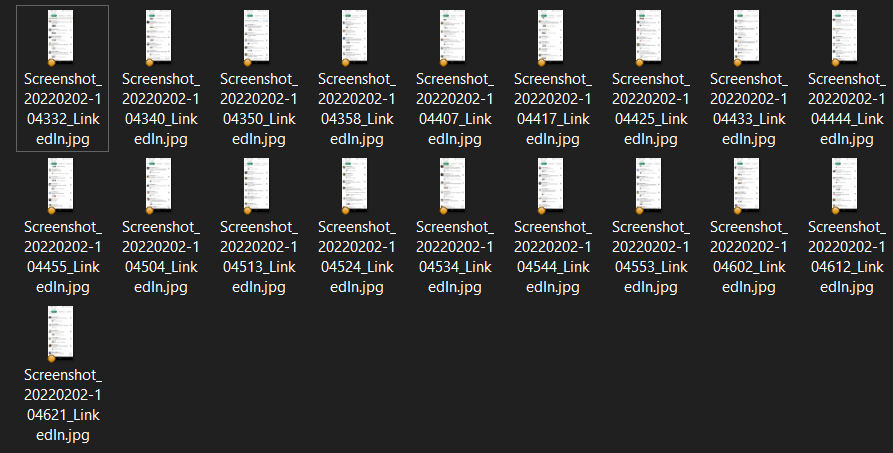The image size is (893, 453).
Task: Click orange sync badge on screenshot 104444
Action: pyautogui.click(x=835, y=63)
